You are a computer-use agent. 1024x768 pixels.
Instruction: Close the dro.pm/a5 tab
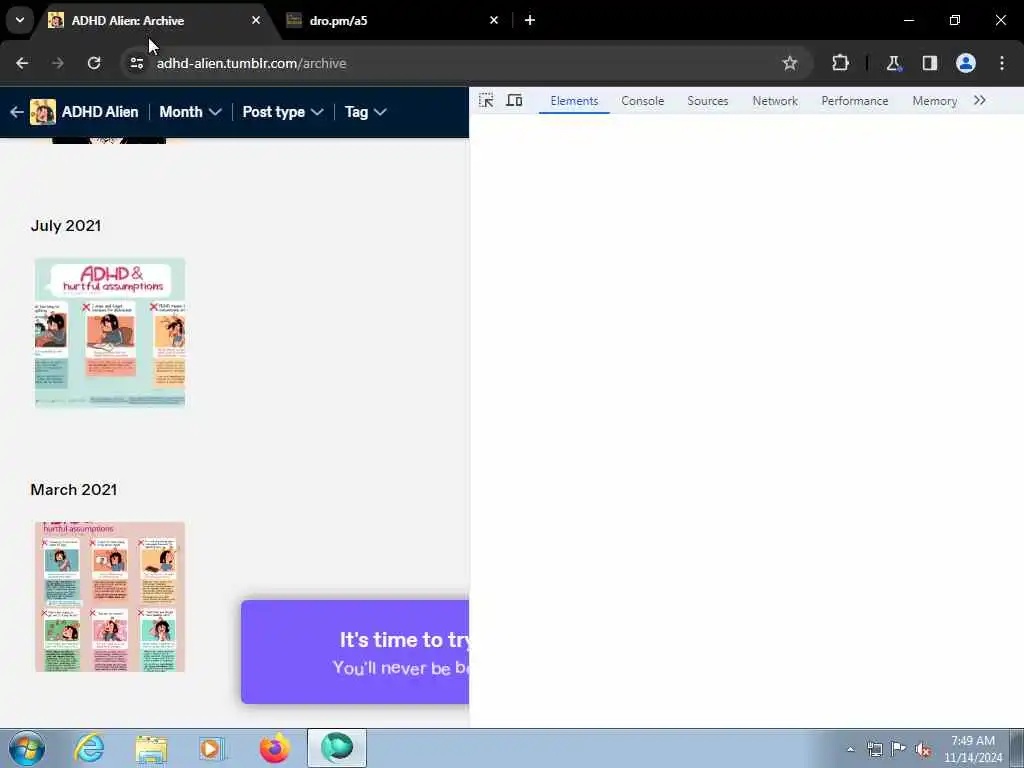pyautogui.click(x=494, y=20)
